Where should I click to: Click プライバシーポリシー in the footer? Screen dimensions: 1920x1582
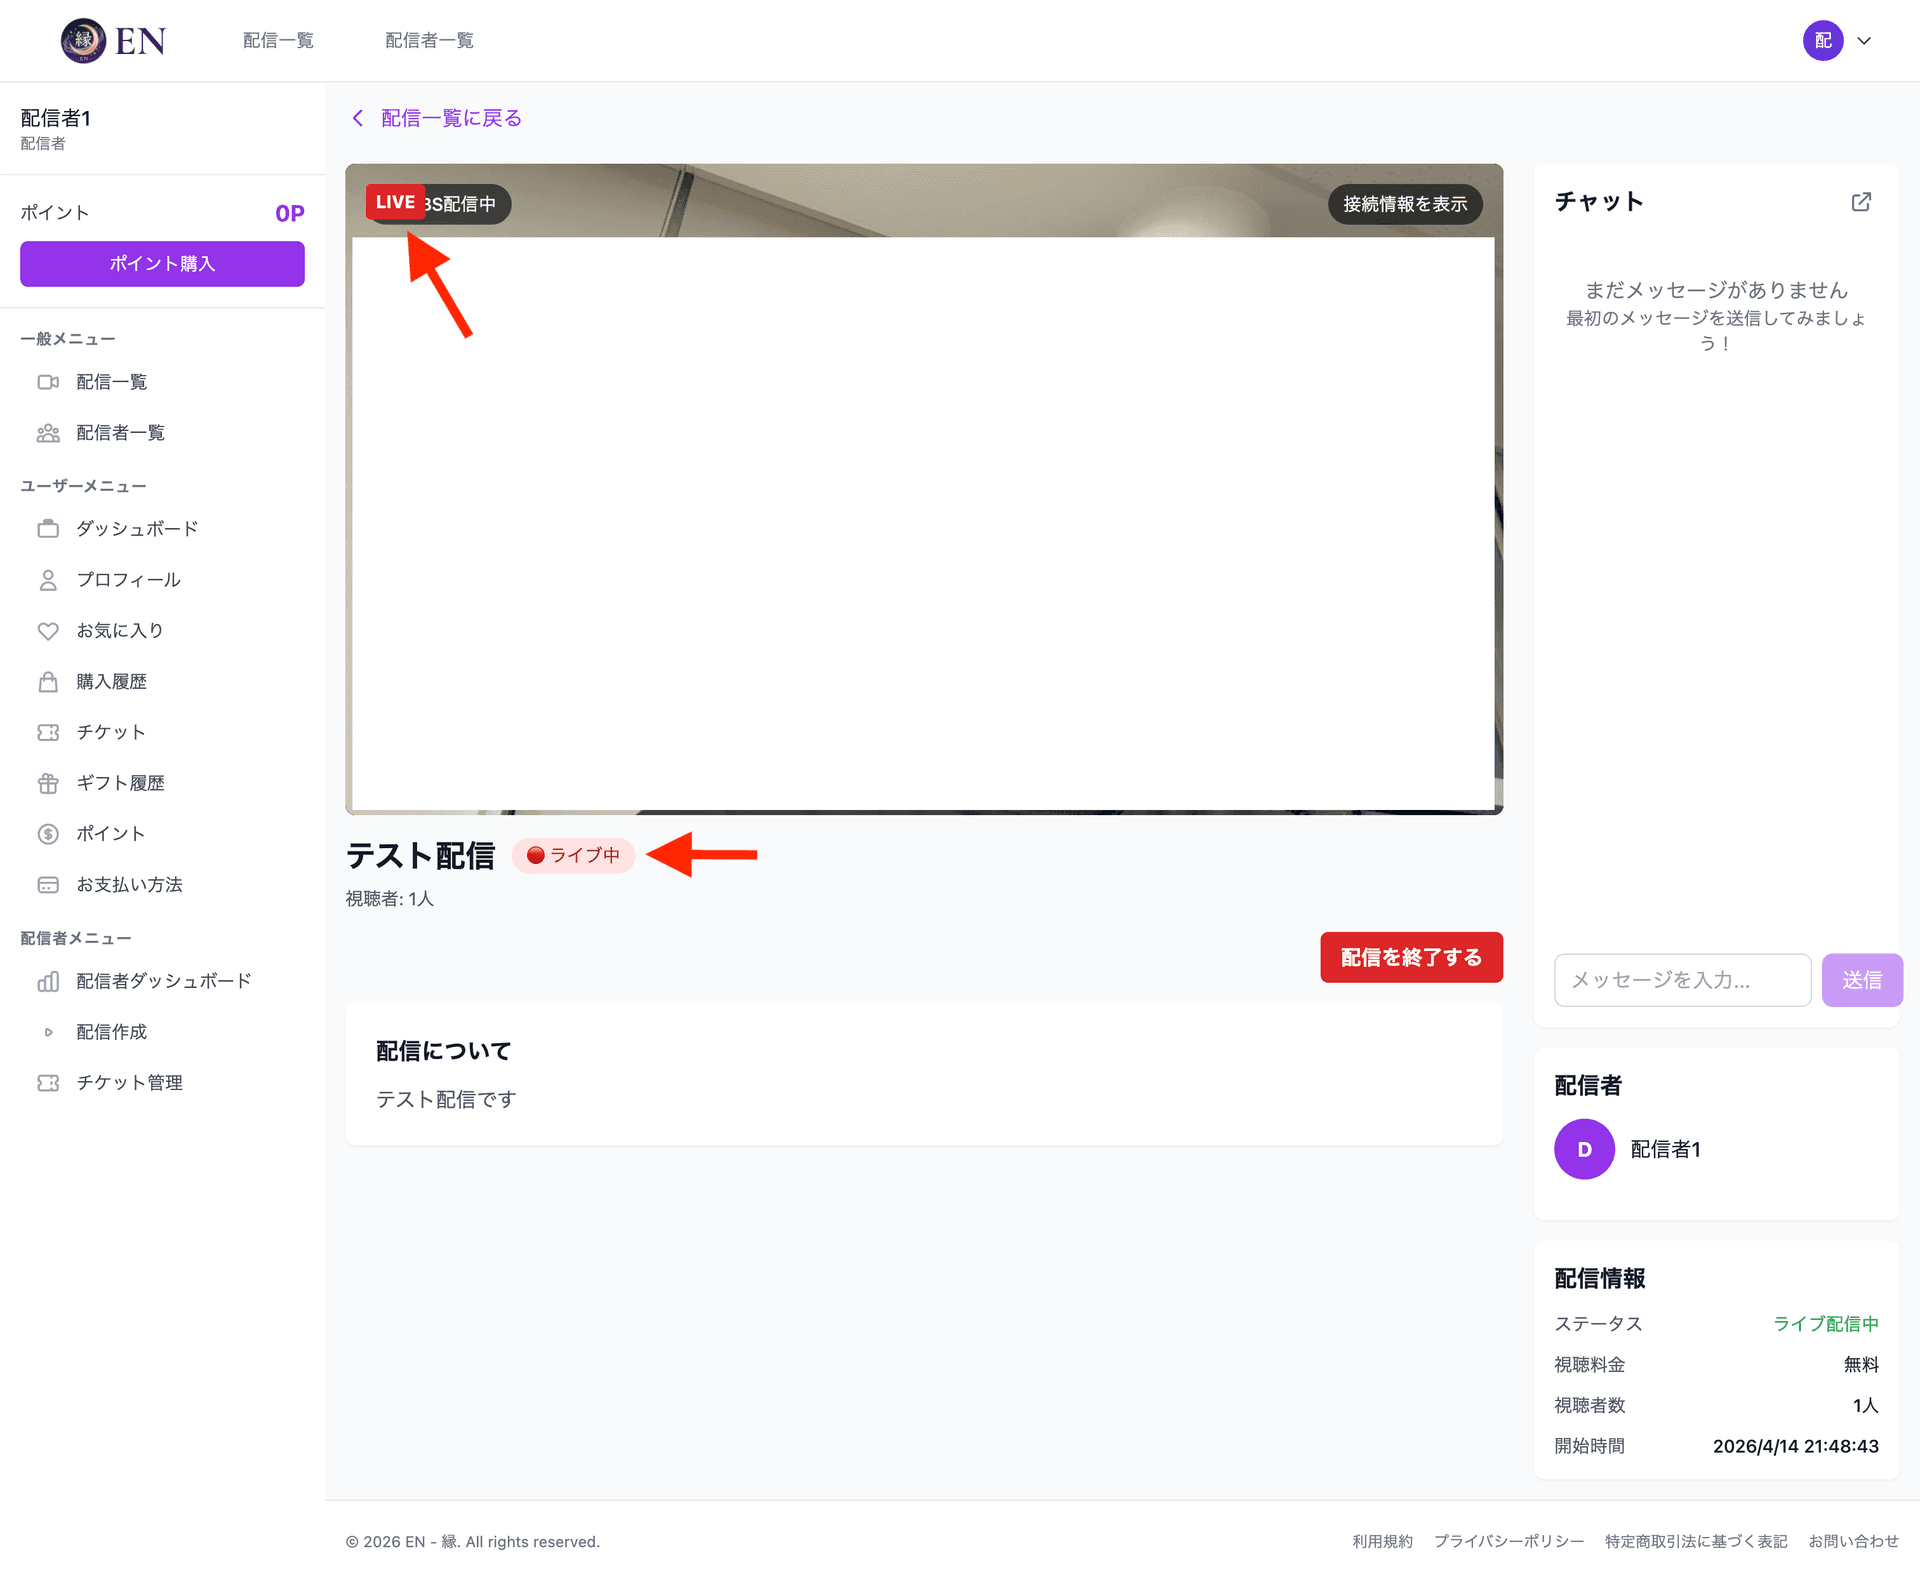(x=1509, y=1541)
